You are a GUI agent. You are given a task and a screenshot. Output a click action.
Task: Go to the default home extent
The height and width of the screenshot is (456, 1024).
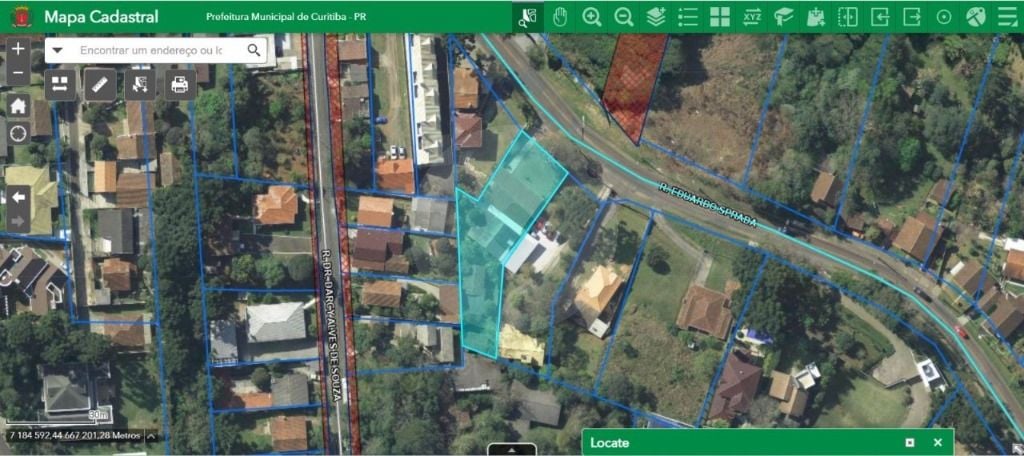18,105
